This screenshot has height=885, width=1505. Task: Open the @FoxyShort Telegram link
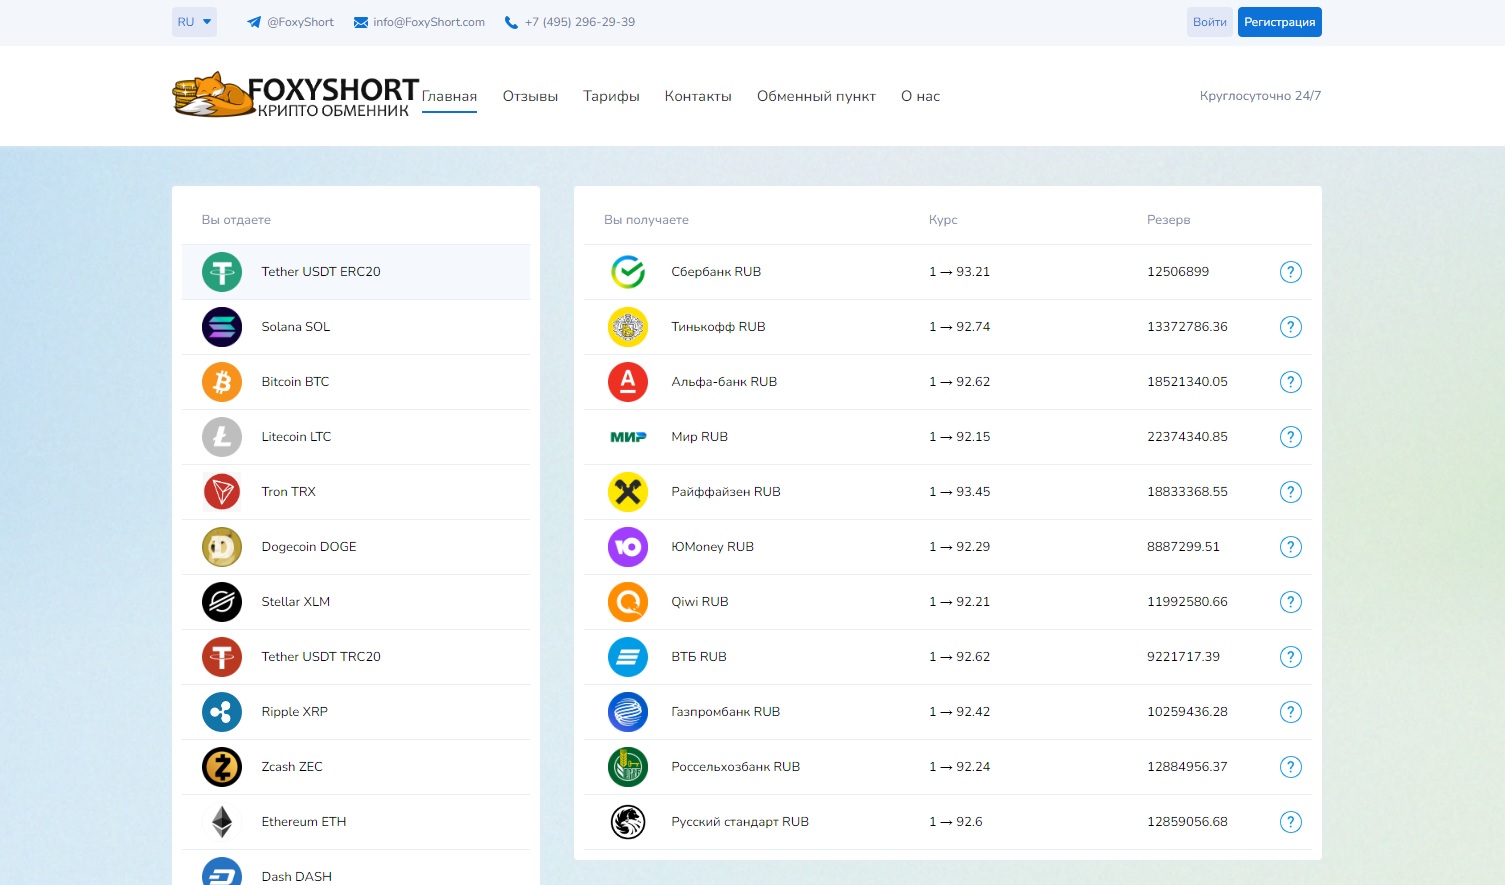(x=300, y=22)
